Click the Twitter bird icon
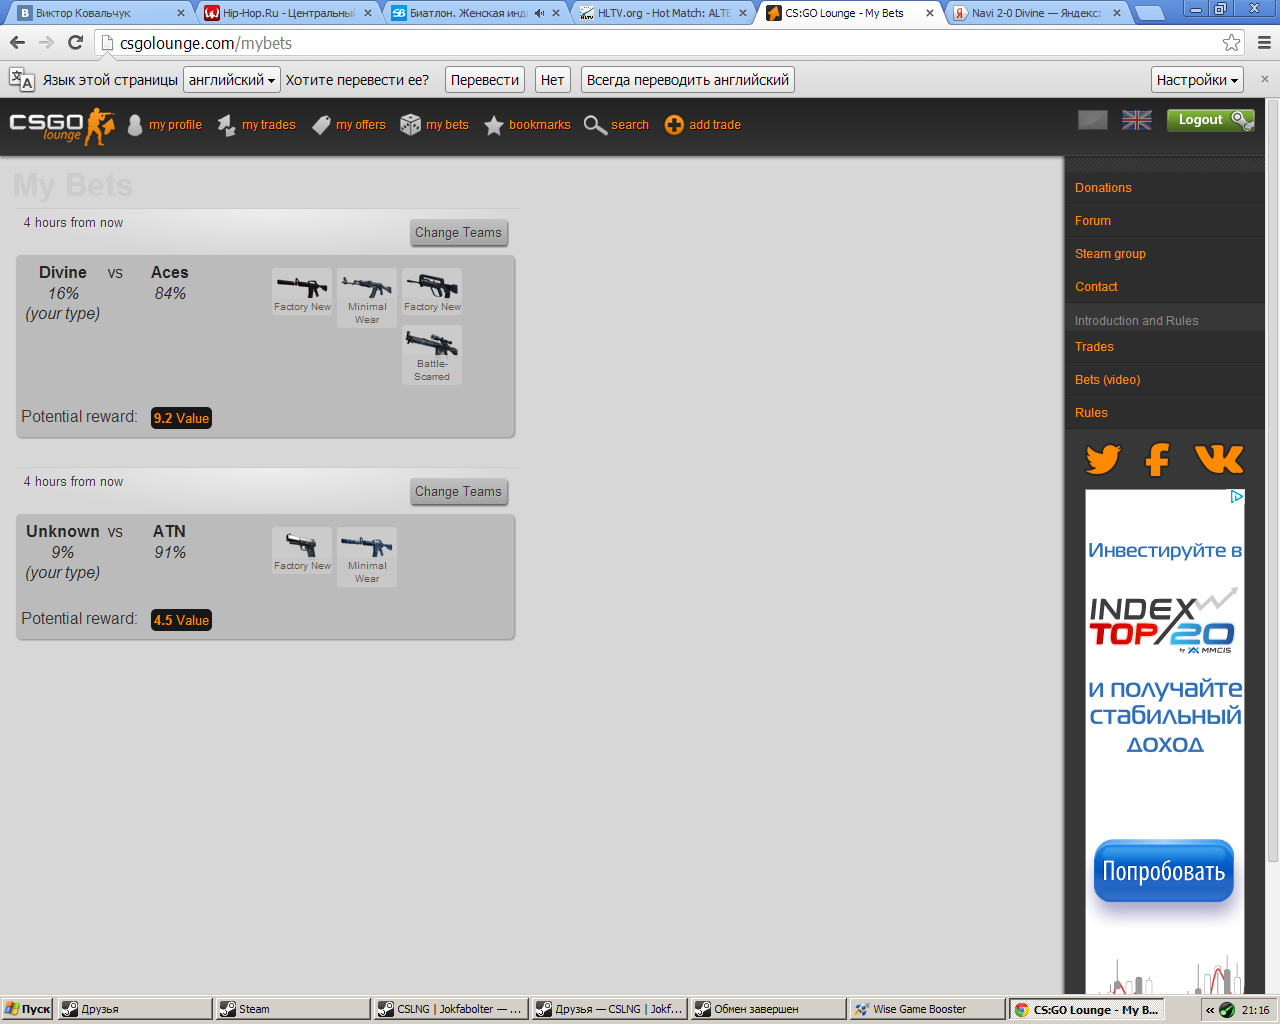 tap(1103, 459)
